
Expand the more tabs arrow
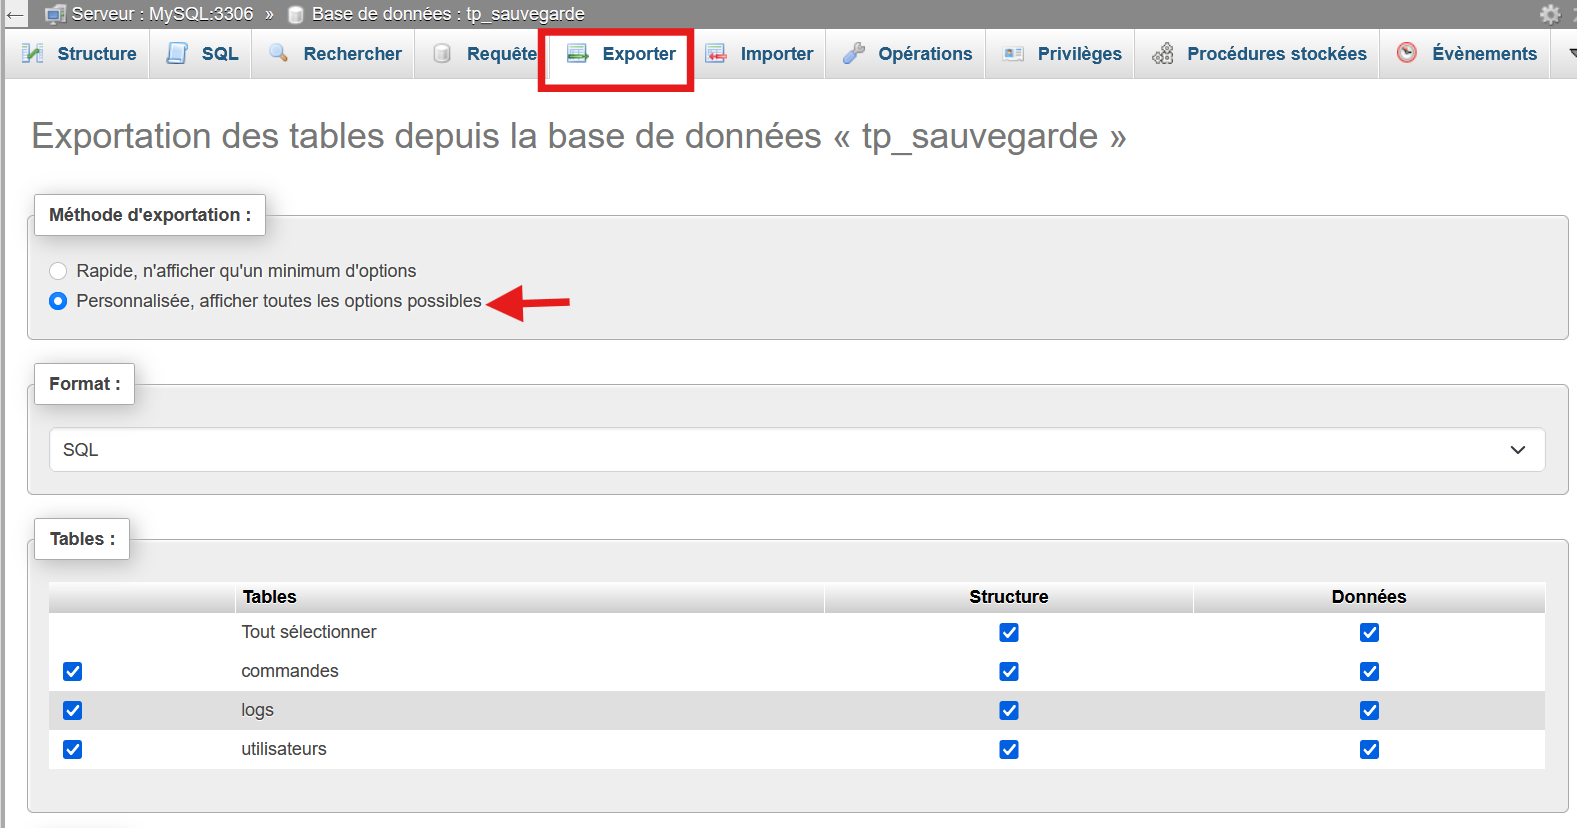pyautogui.click(x=1570, y=54)
